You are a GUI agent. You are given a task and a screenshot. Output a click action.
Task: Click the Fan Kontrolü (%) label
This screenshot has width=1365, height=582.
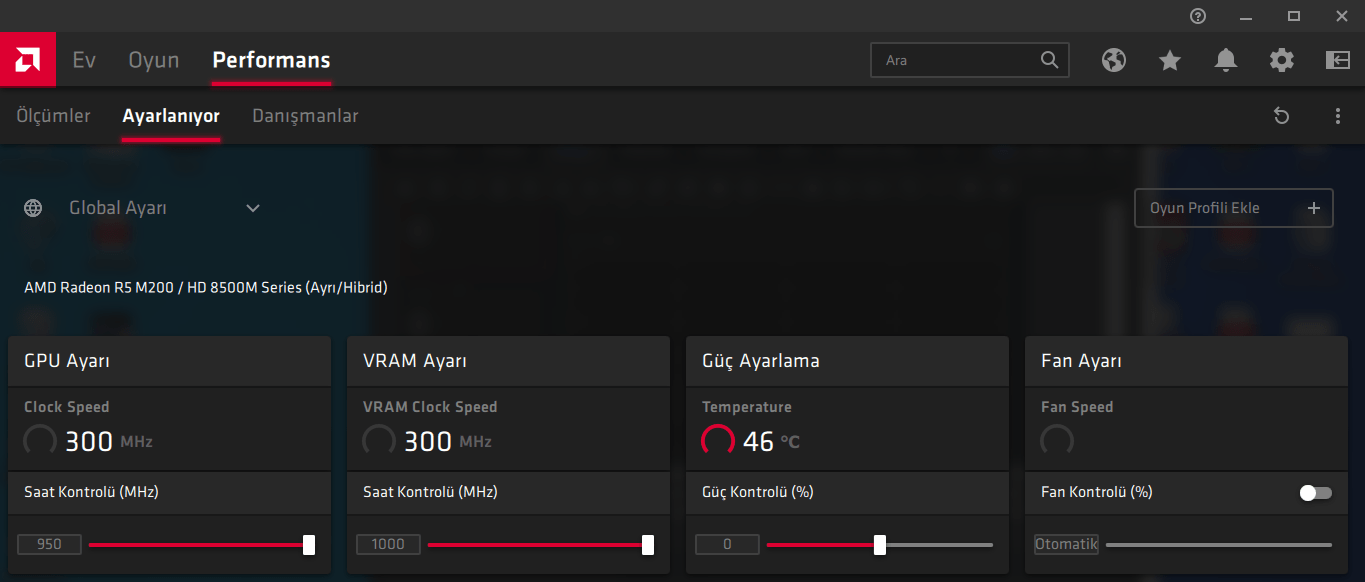tap(1097, 492)
